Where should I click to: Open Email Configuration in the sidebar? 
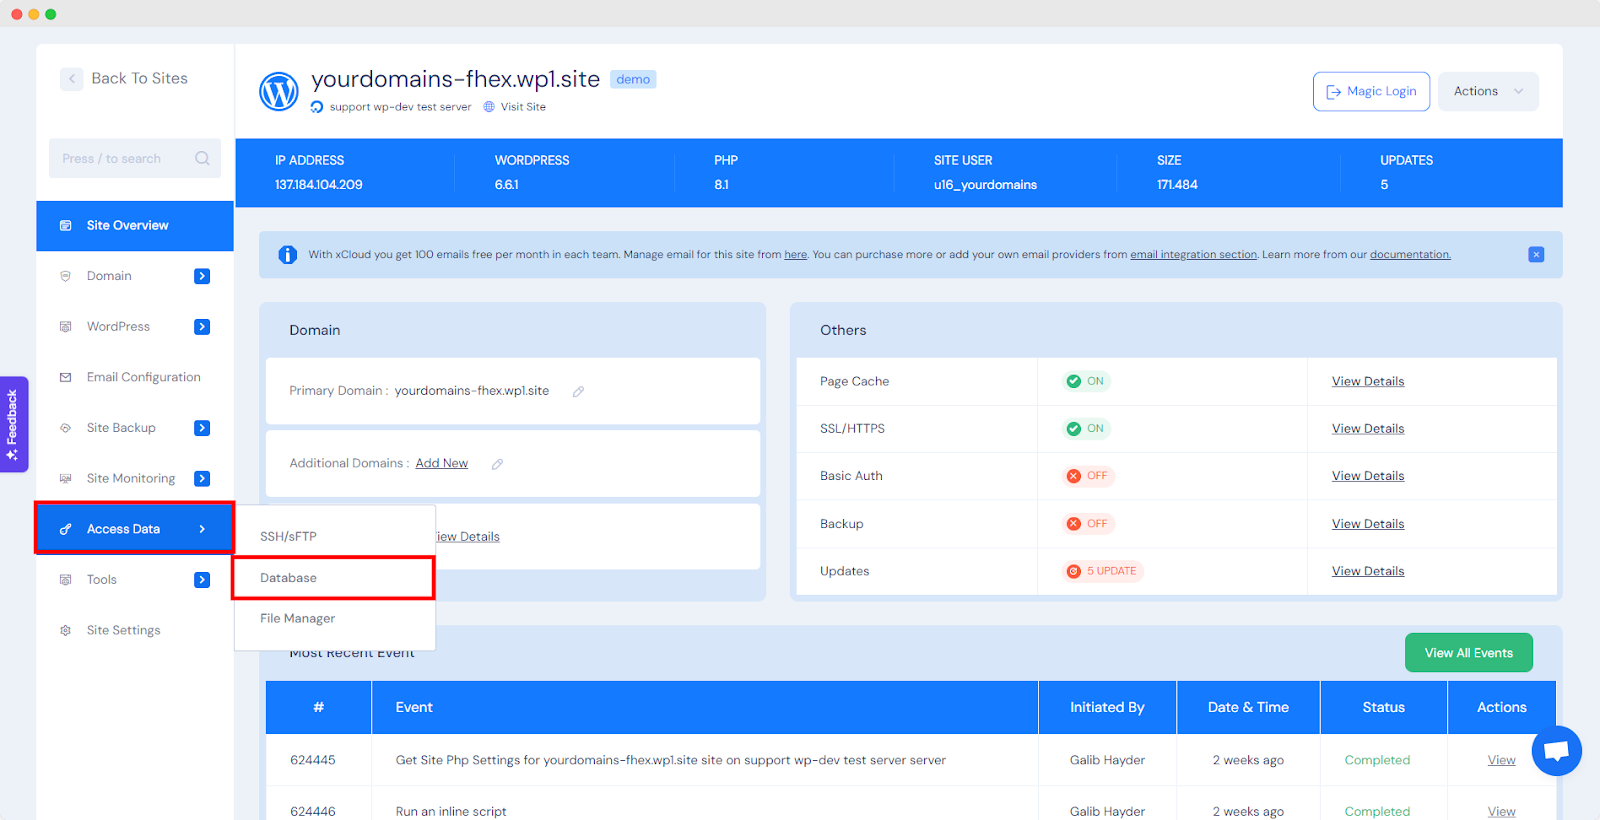135,377
